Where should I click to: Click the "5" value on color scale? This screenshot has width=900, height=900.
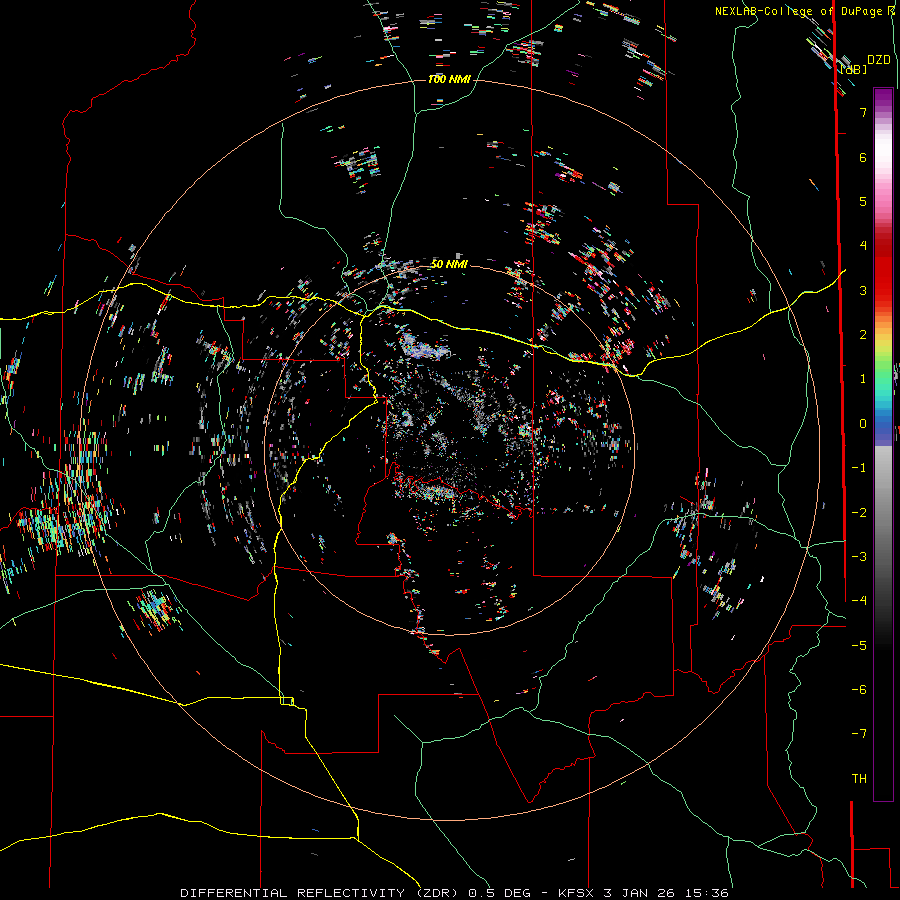(863, 201)
